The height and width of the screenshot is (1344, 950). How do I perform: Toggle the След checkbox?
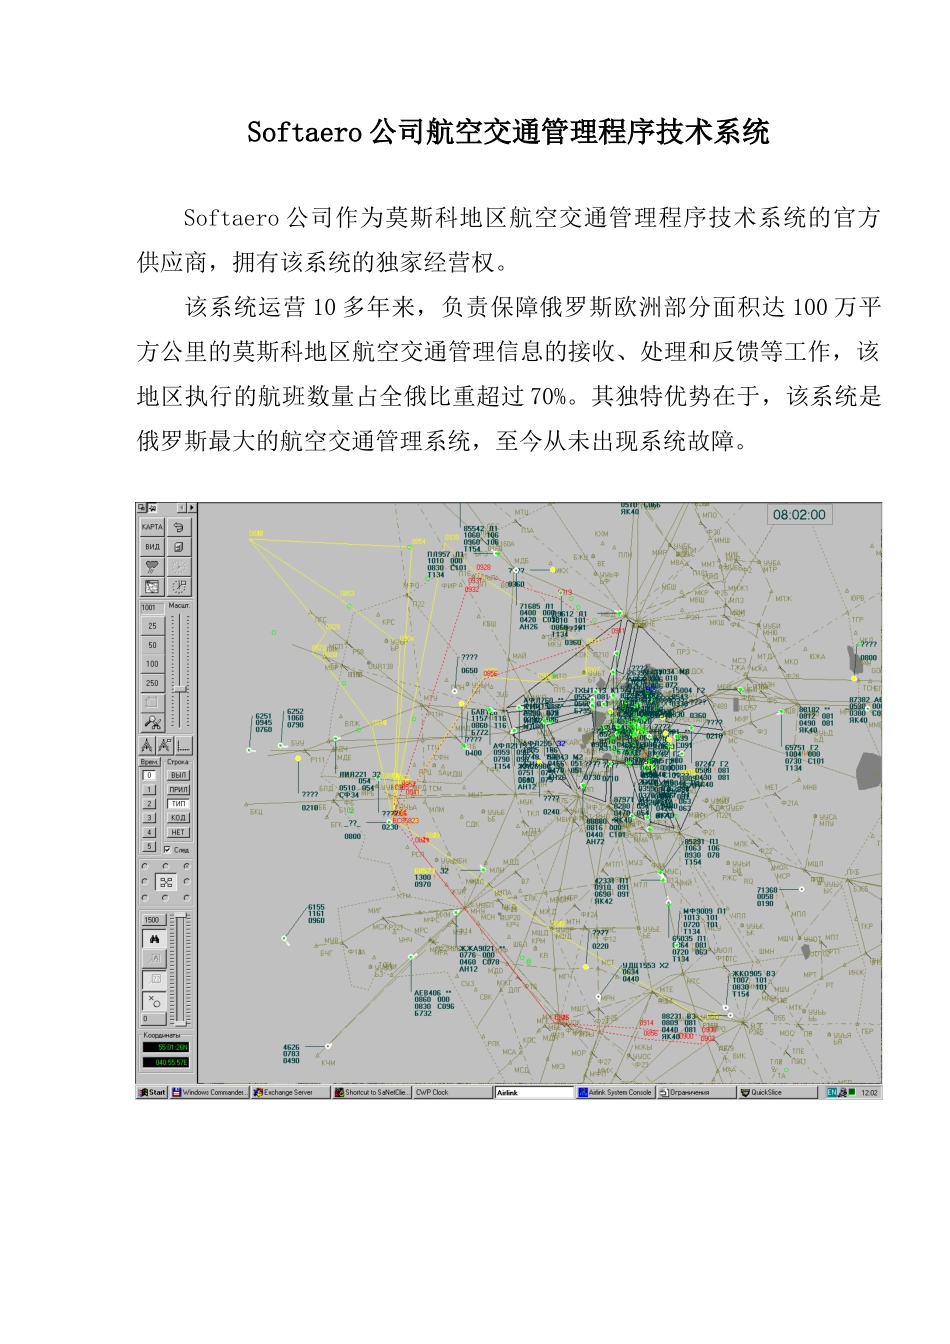[167, 849]
